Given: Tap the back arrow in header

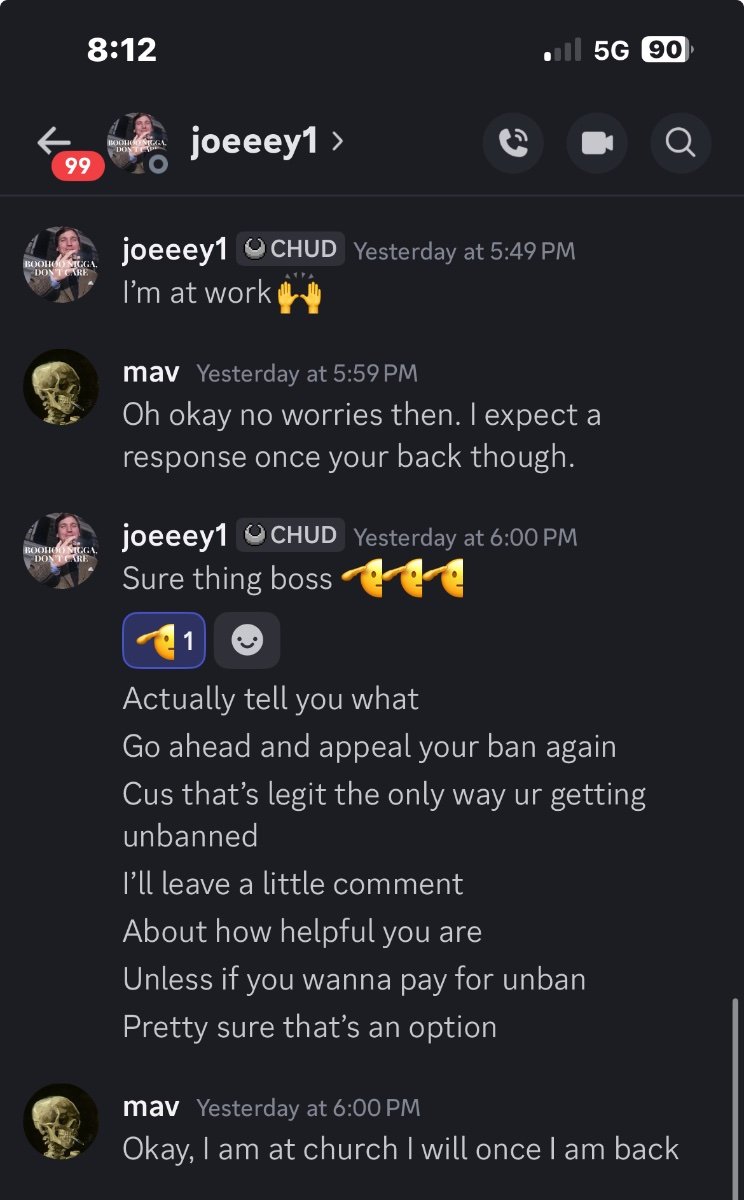Looking at the screenshot, I should pos(55,142).
